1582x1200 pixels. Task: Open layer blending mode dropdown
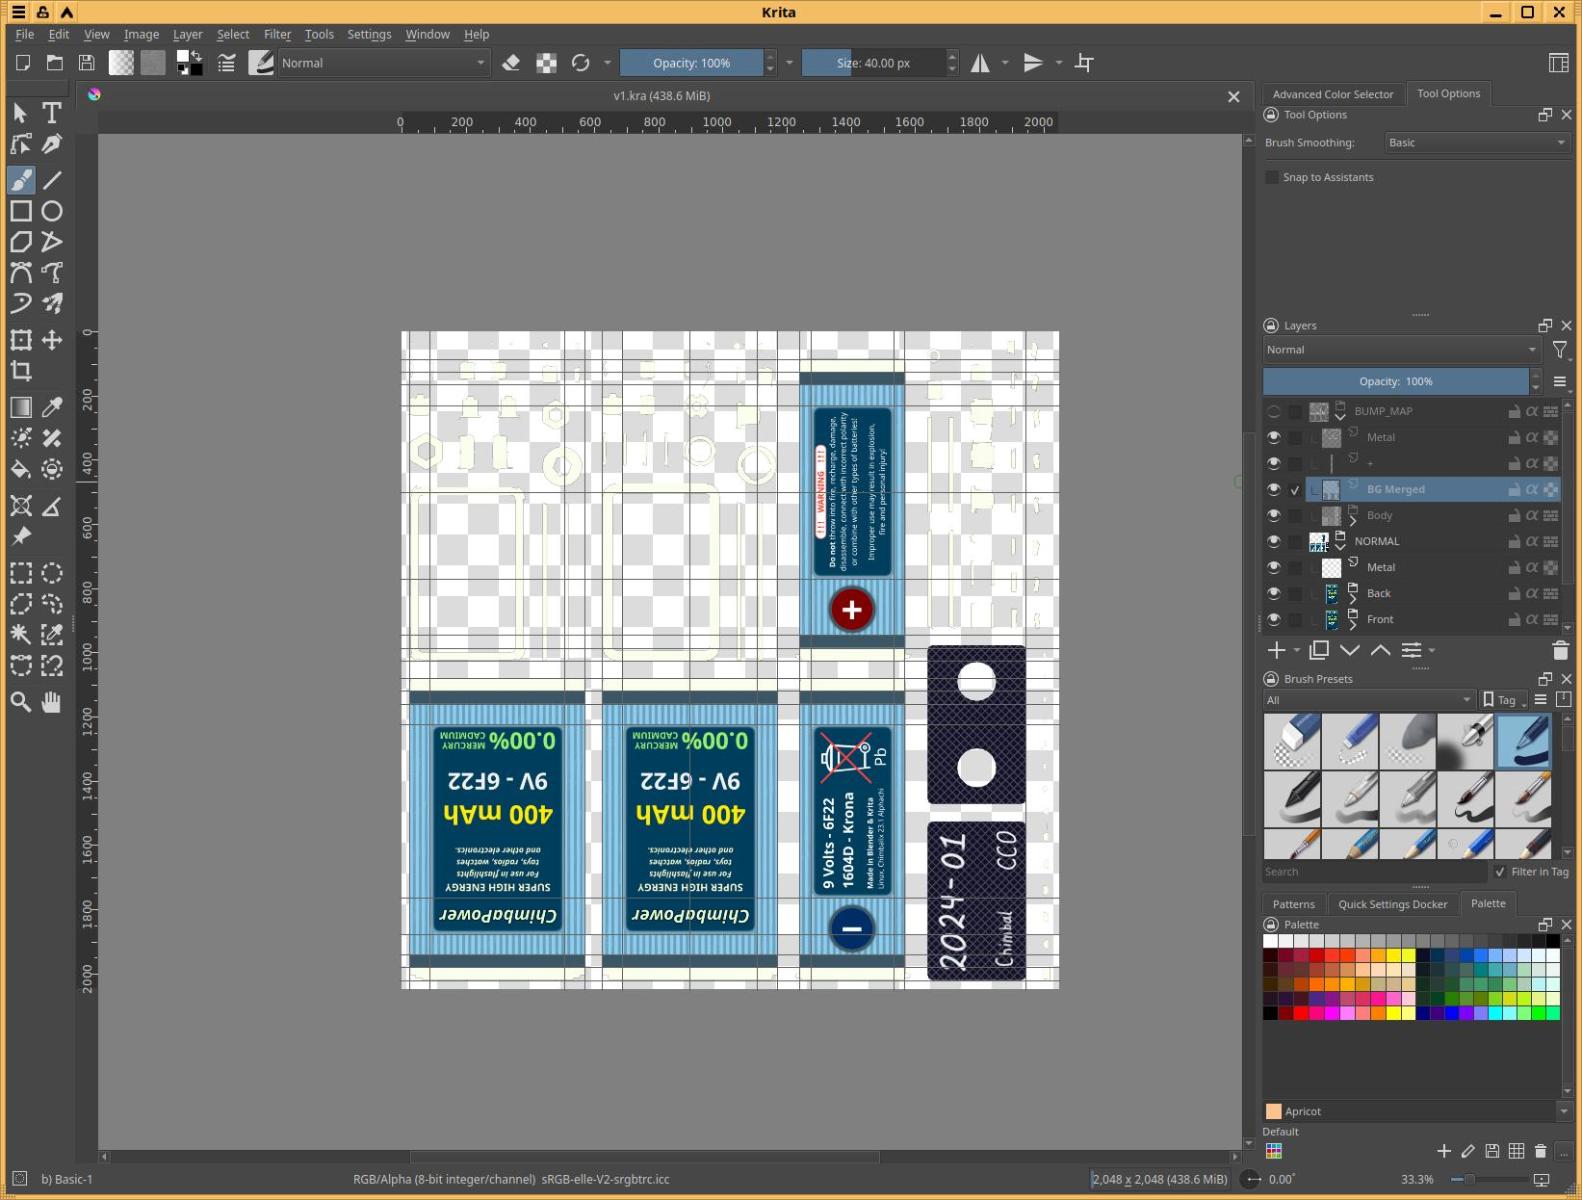pos(1400,350)
